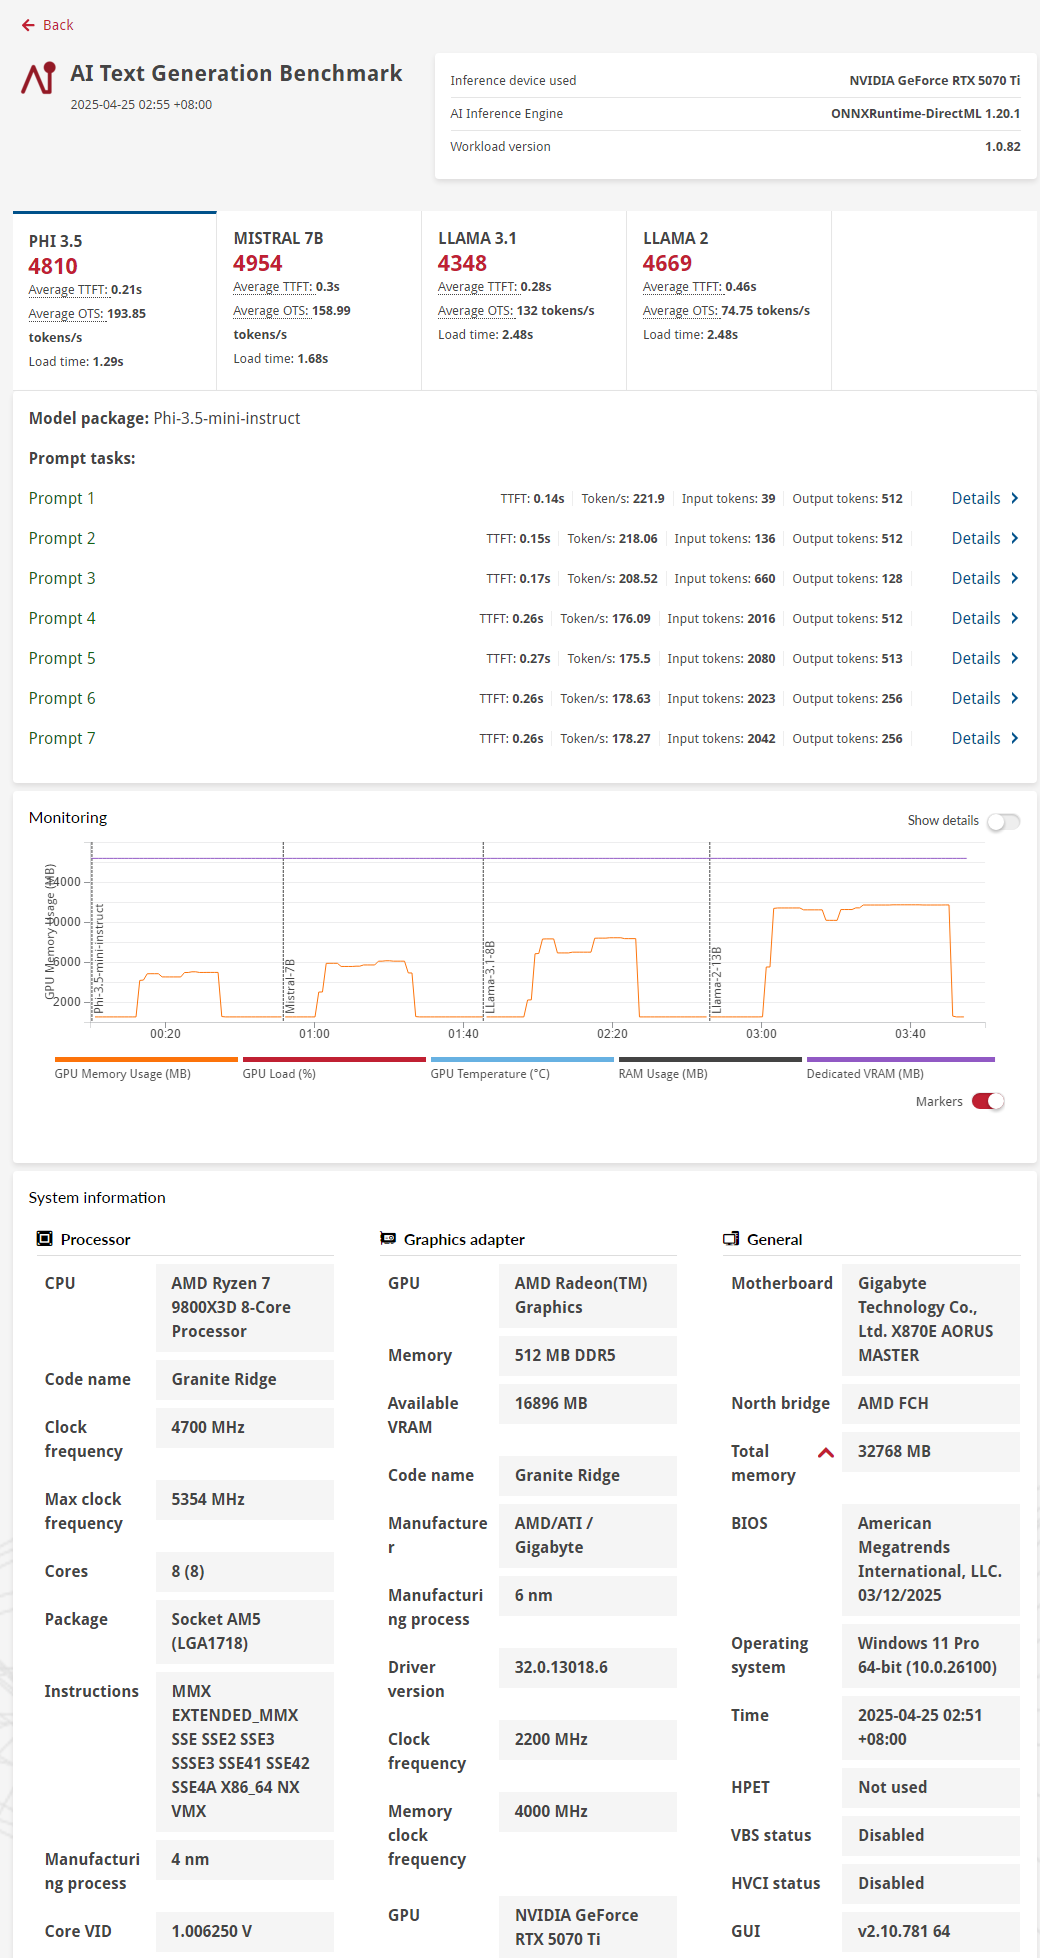Click the chevron arrow beside Prompt 7 Details
This screenshot has height=1958, width=1040.
coord(1014,738)
